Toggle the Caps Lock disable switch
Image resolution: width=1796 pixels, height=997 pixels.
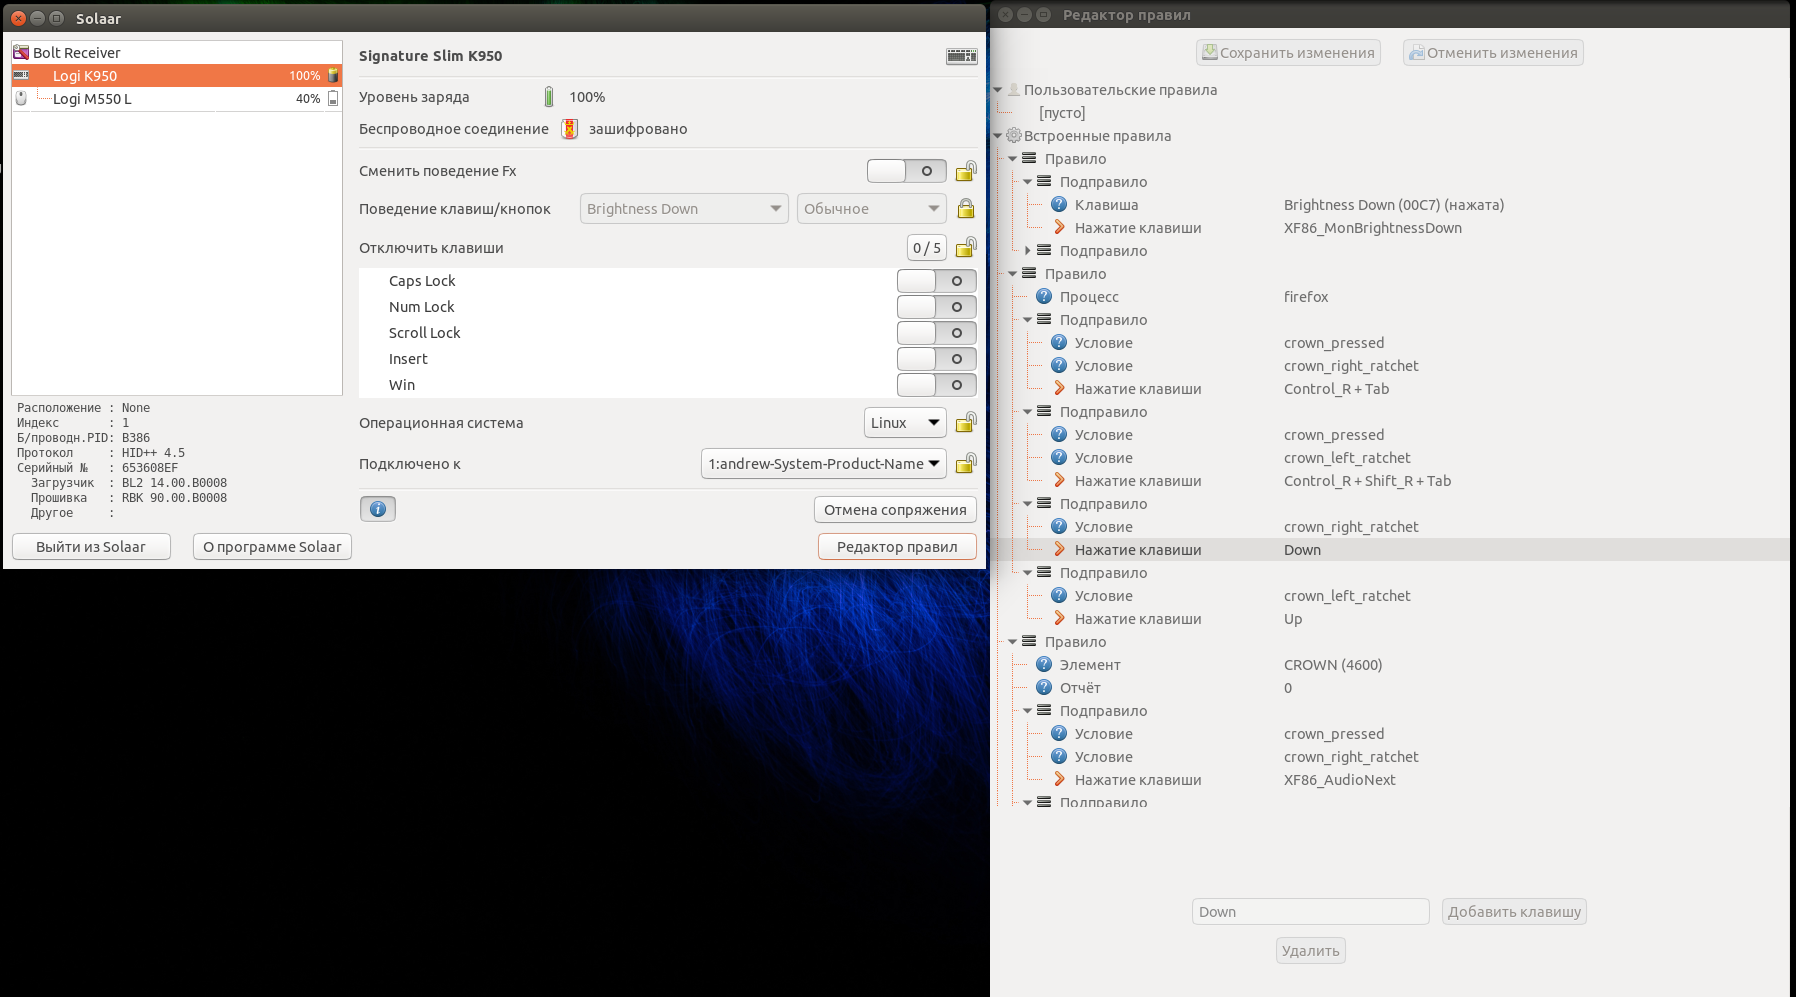pyautogui.click(x=936, y=281)
